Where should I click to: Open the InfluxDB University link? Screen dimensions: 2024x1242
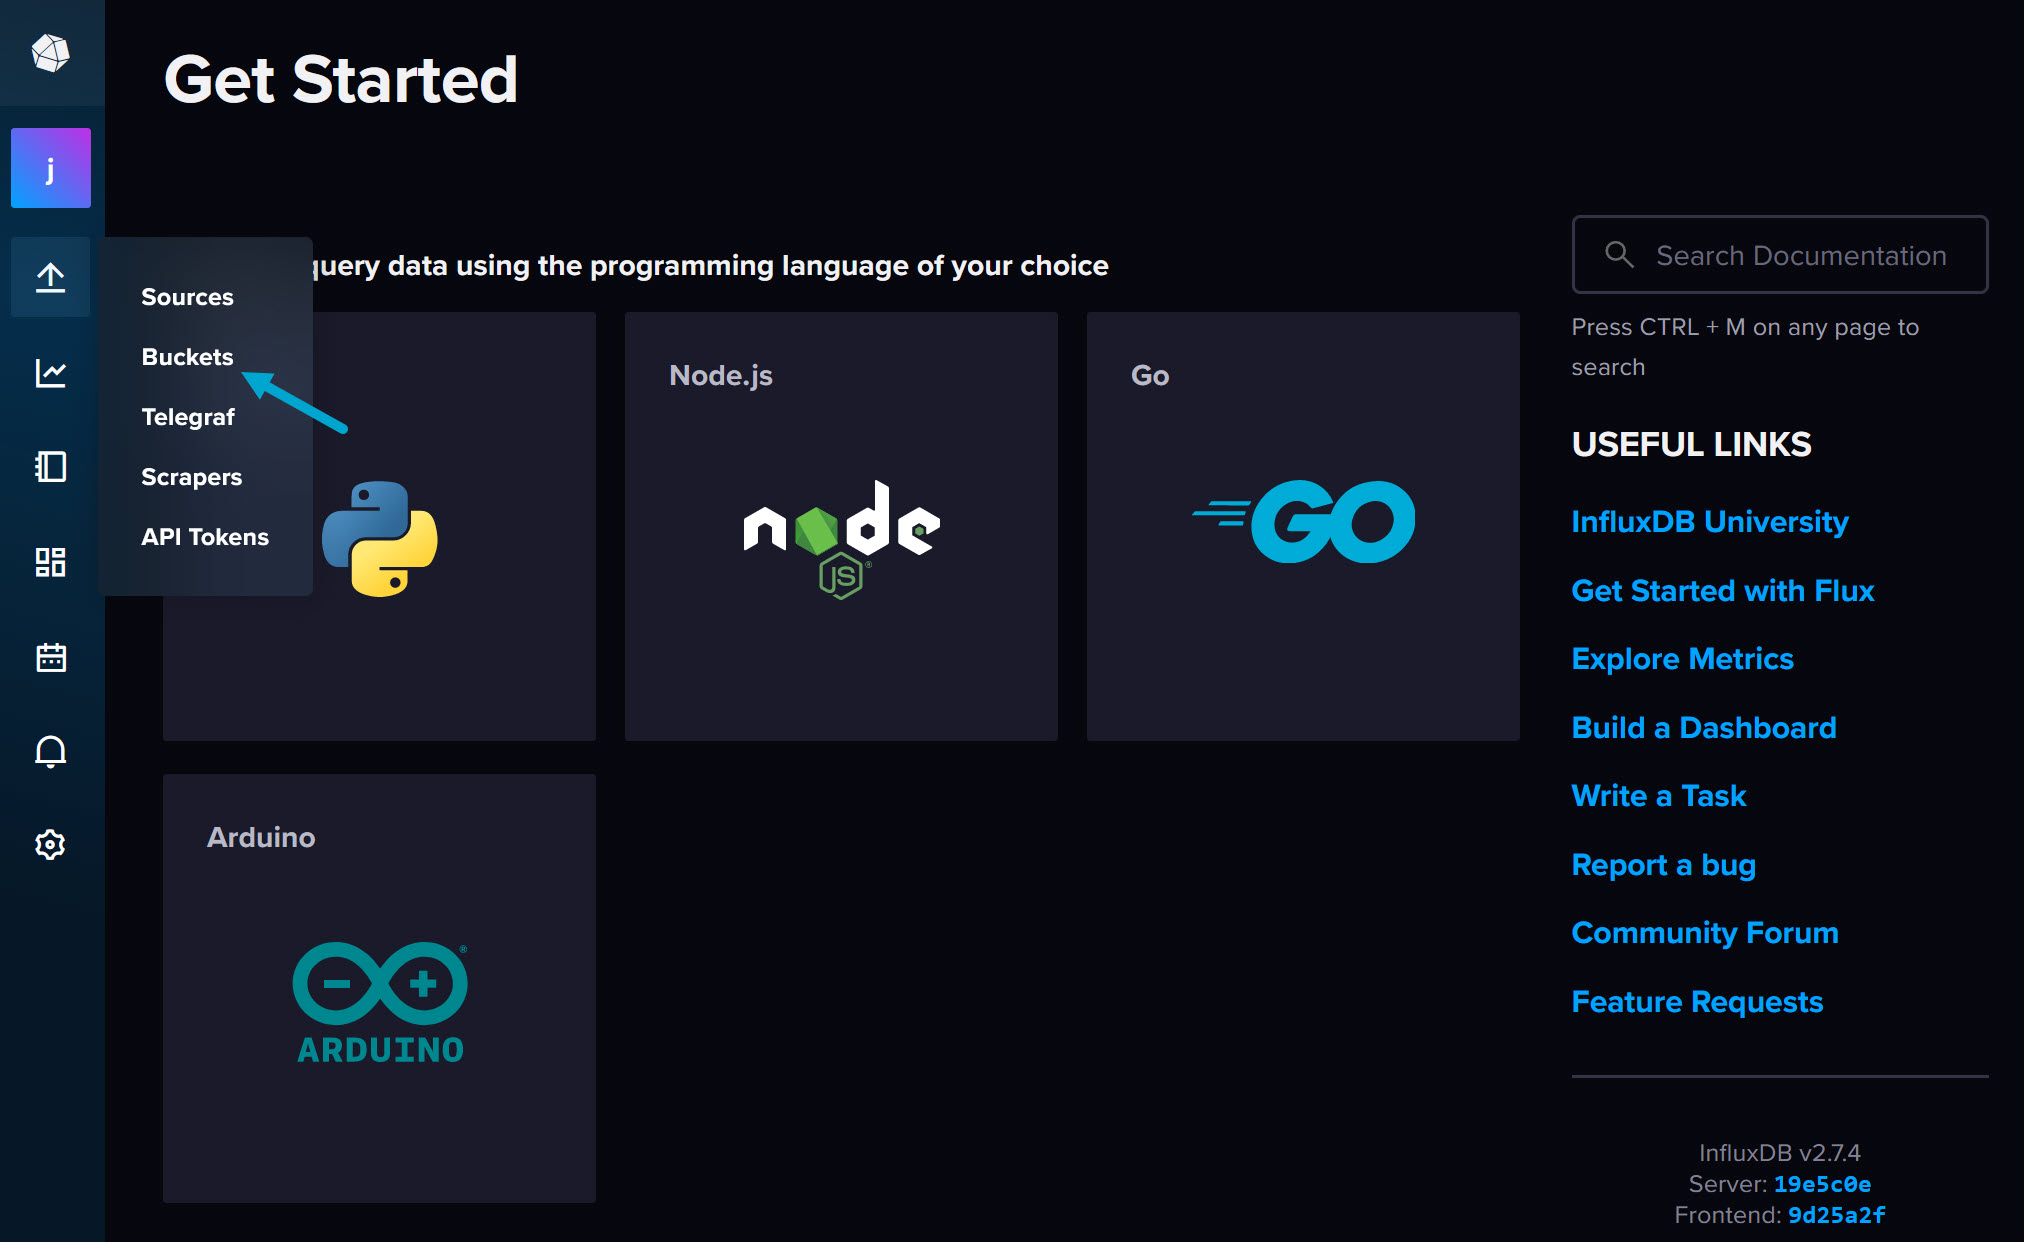1709,522
